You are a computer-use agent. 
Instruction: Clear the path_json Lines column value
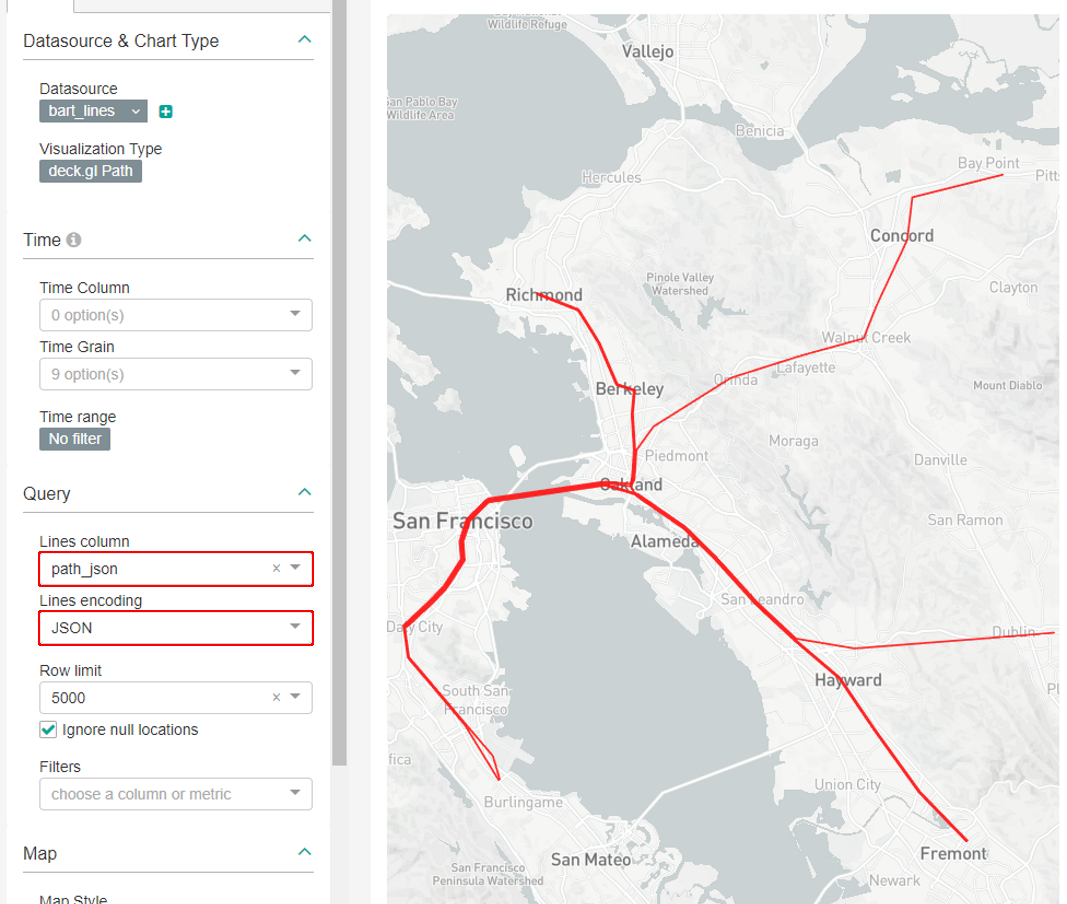[x=276, y=569]
